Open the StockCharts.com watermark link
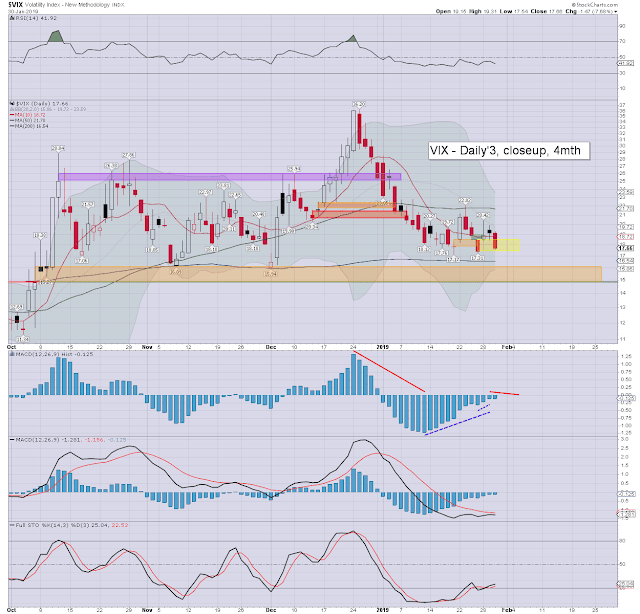This screenshot has width=640, height=614. (x=595, y=4)
